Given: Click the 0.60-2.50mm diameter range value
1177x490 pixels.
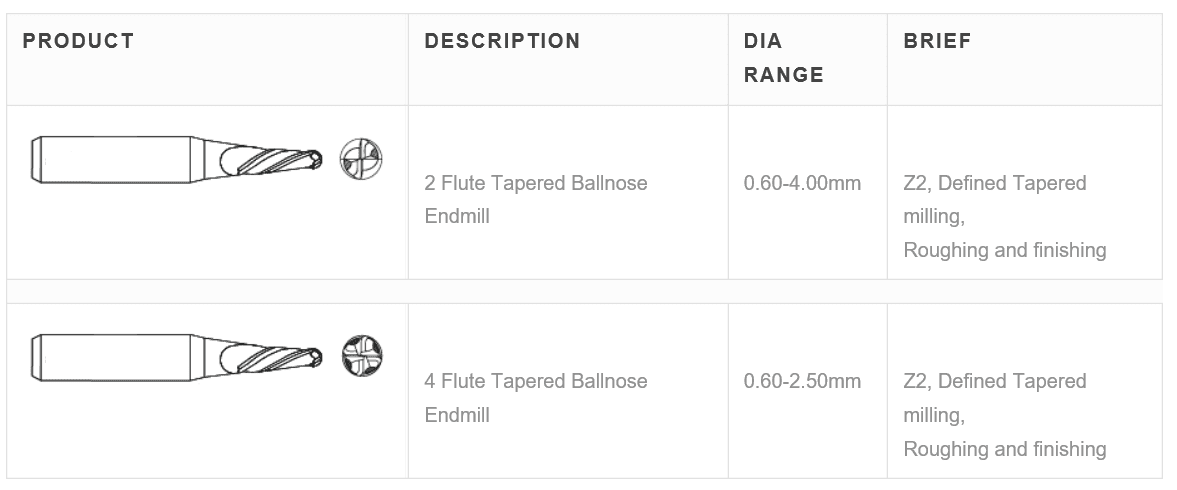Looking at the screenshot, I should click(802, 381).
